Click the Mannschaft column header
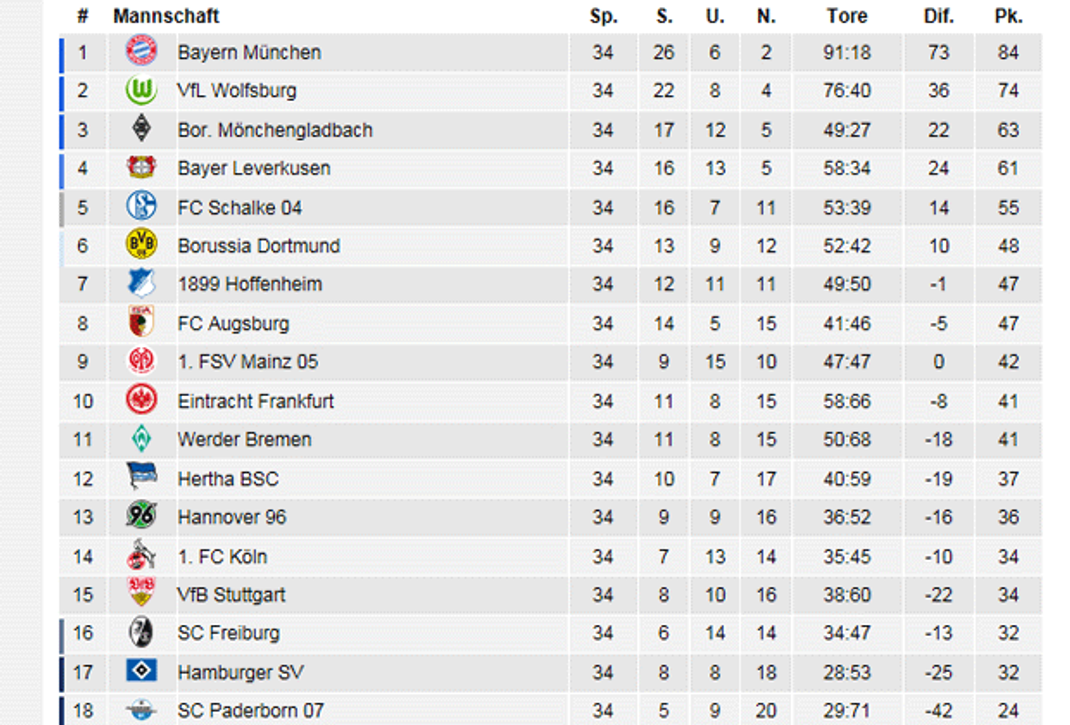1070x725 pixels. click(x=166, y=16)
